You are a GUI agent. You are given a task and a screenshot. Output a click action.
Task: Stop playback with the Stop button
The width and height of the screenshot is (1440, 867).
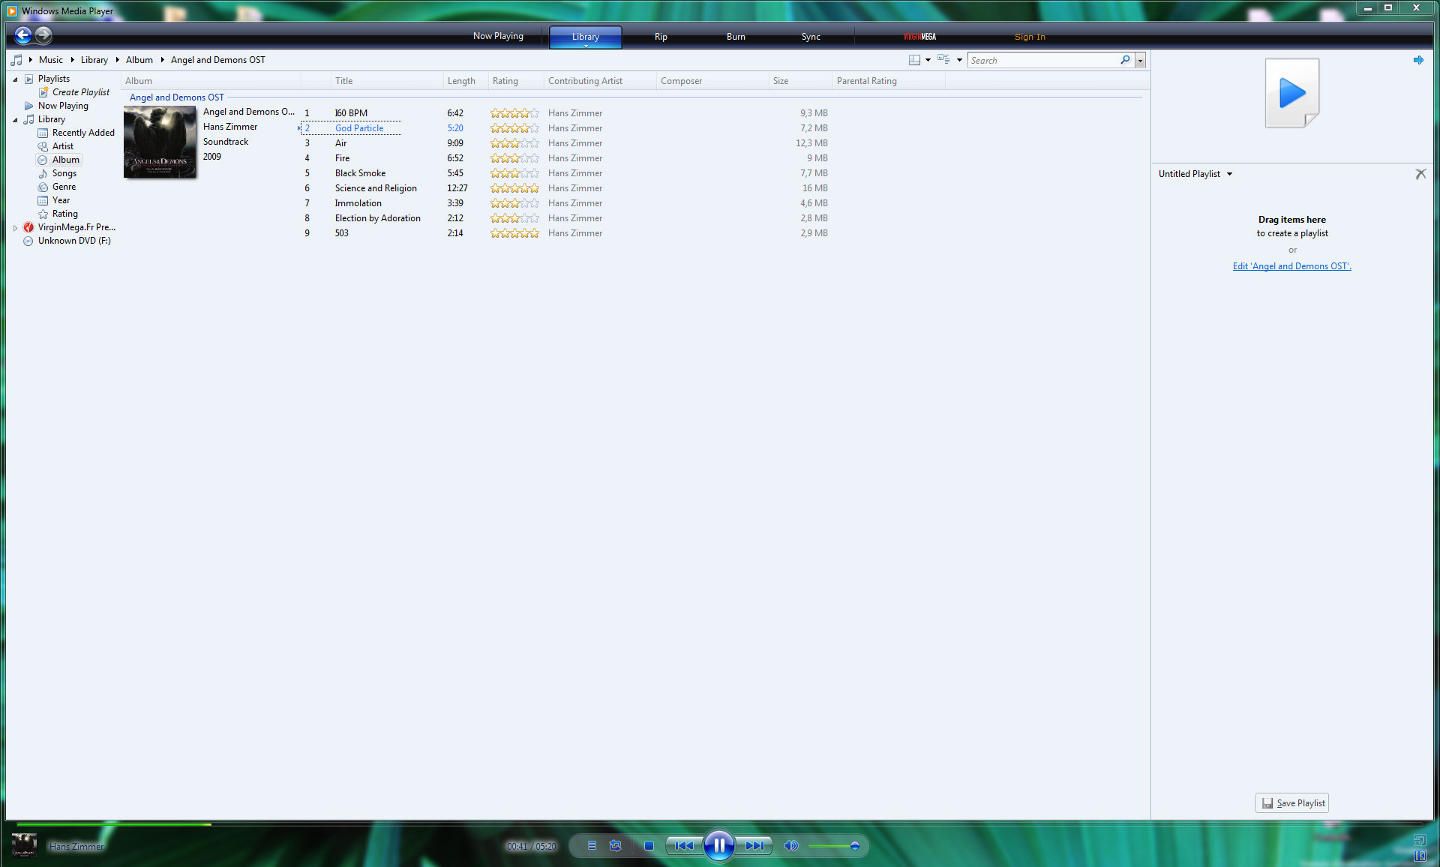coord(649,846)
